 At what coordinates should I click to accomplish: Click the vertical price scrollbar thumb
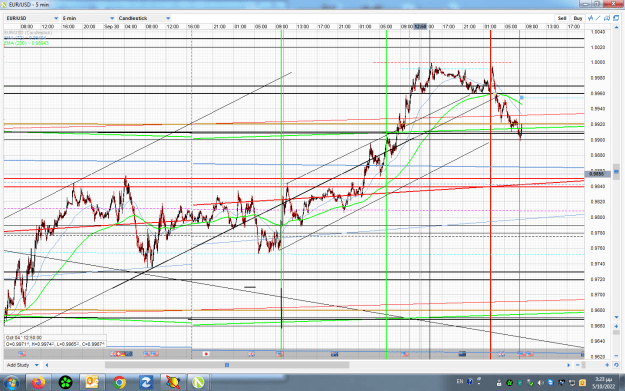[x=616, y=172]
